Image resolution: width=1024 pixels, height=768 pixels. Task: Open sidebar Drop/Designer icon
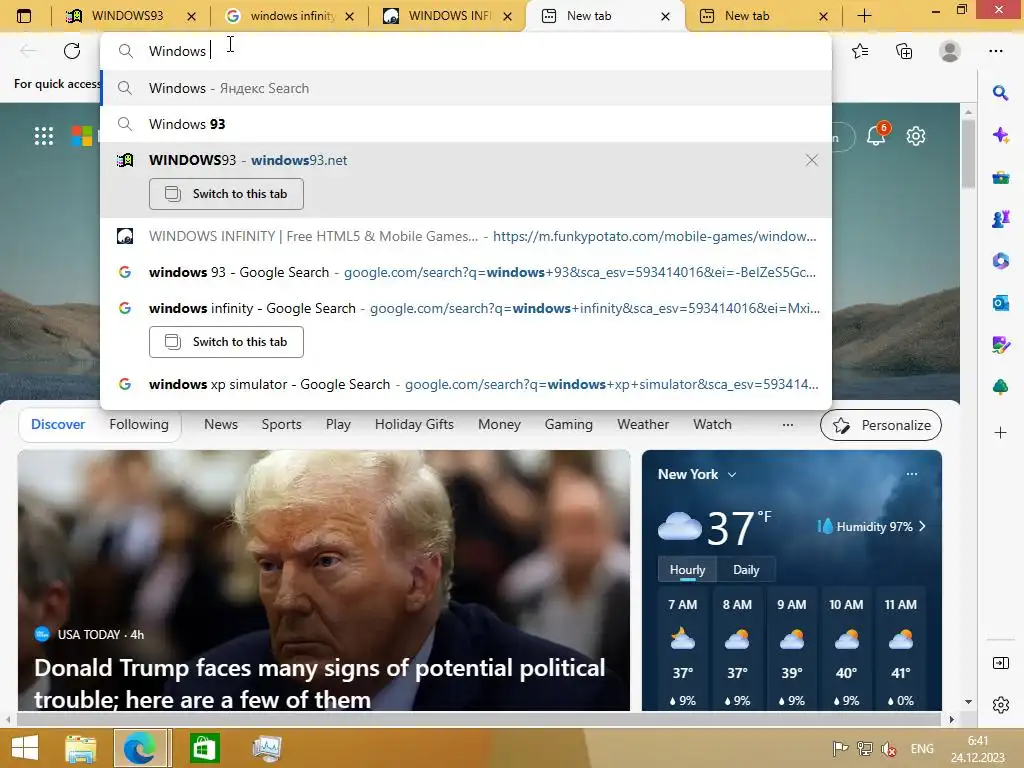click(1000, 345)
